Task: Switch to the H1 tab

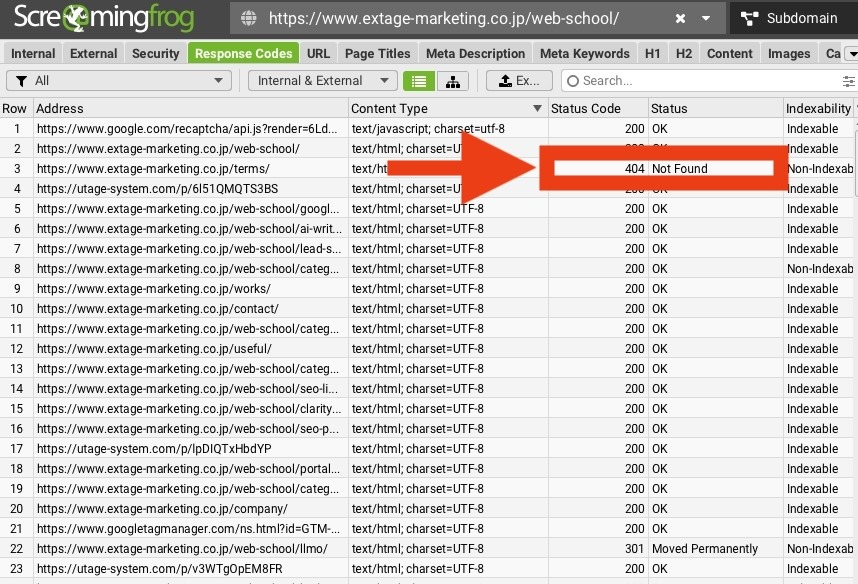Action: (x=652, y=54)
